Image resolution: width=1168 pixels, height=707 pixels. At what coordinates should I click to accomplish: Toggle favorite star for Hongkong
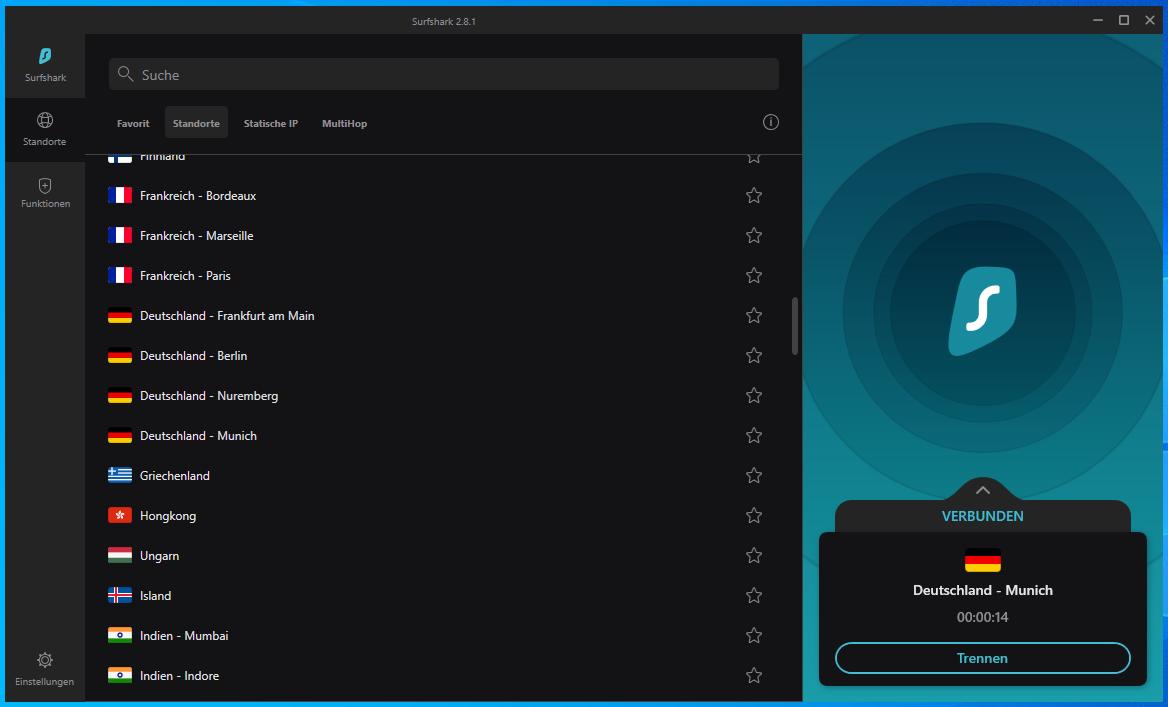click(x=754, y=516)
